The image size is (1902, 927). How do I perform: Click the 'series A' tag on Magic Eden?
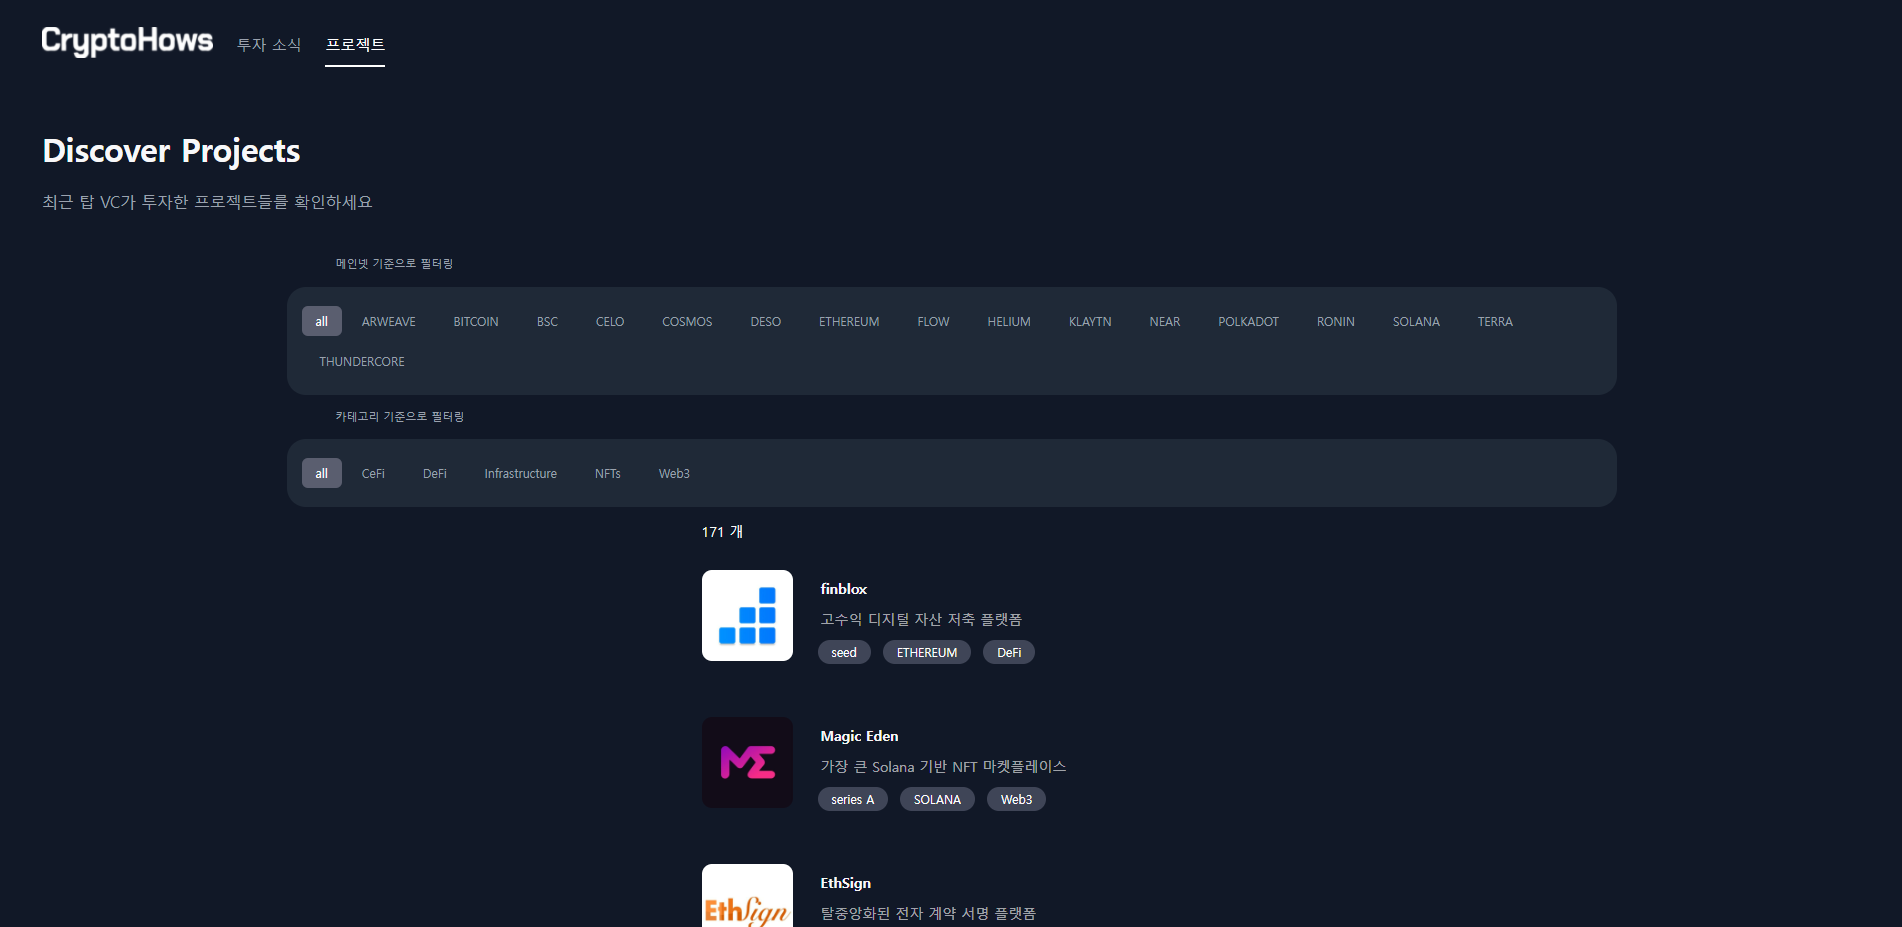(x=853, y=799)
